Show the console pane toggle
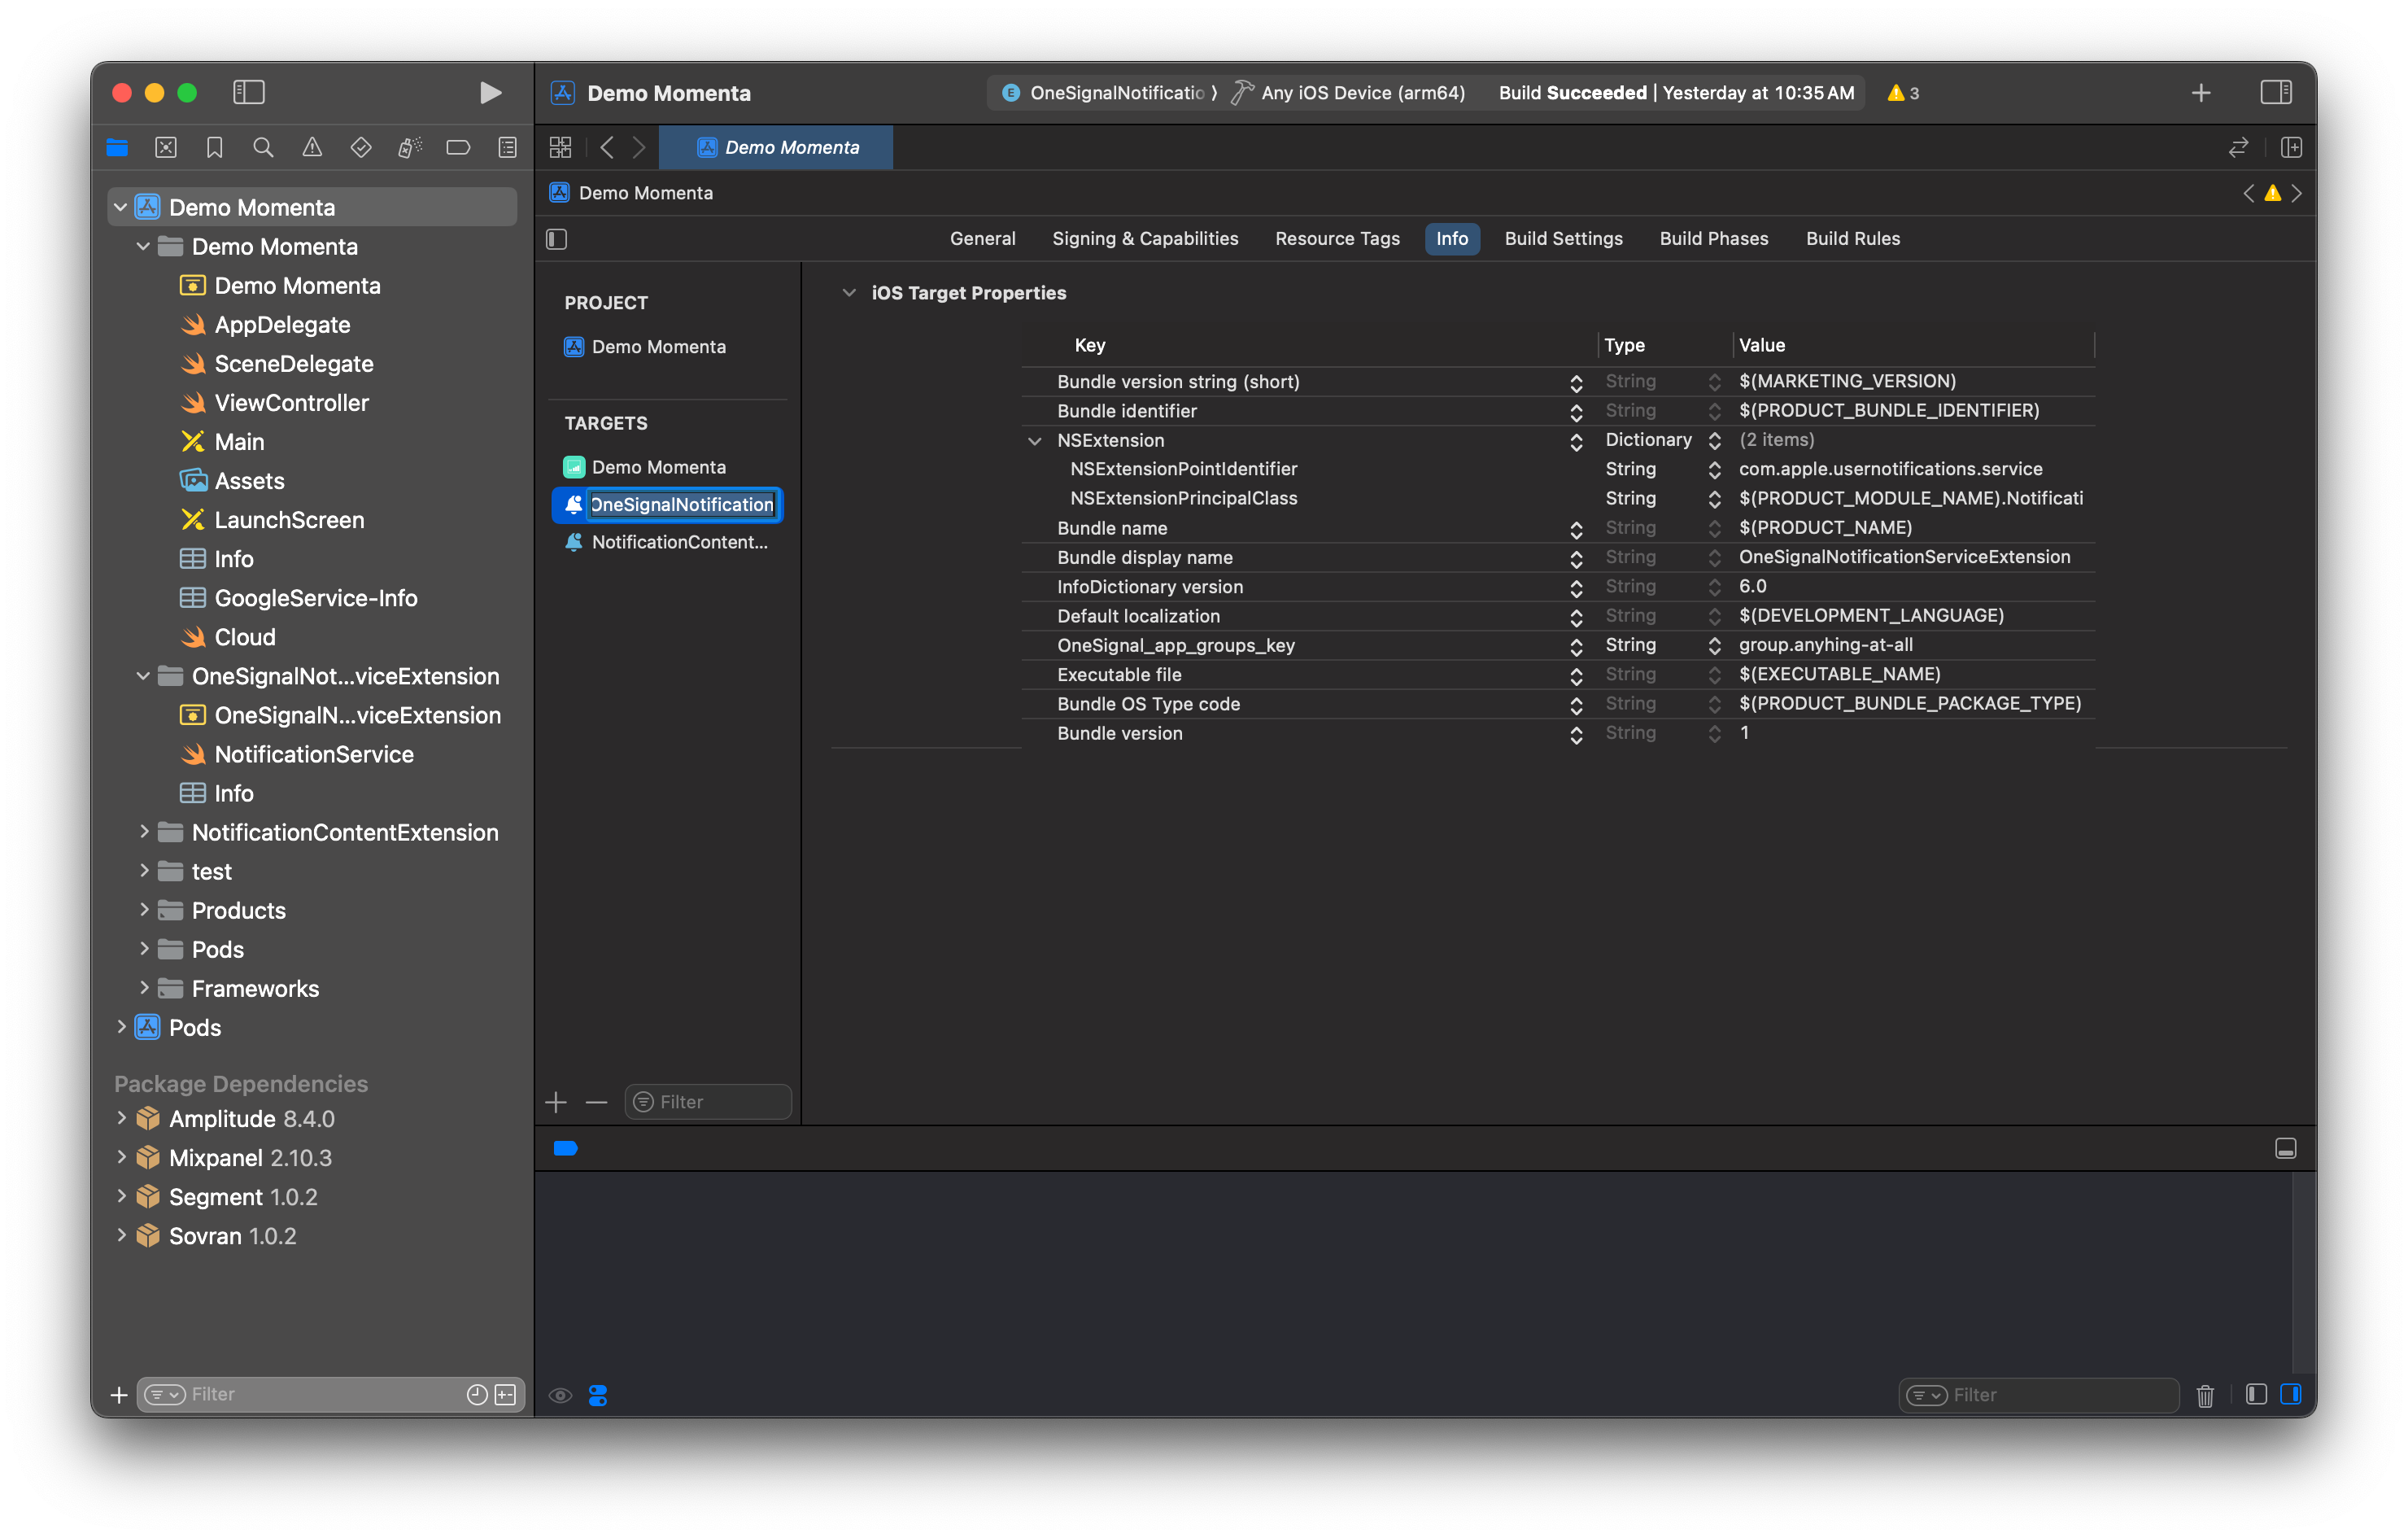 click(x=2290, y=1395)
